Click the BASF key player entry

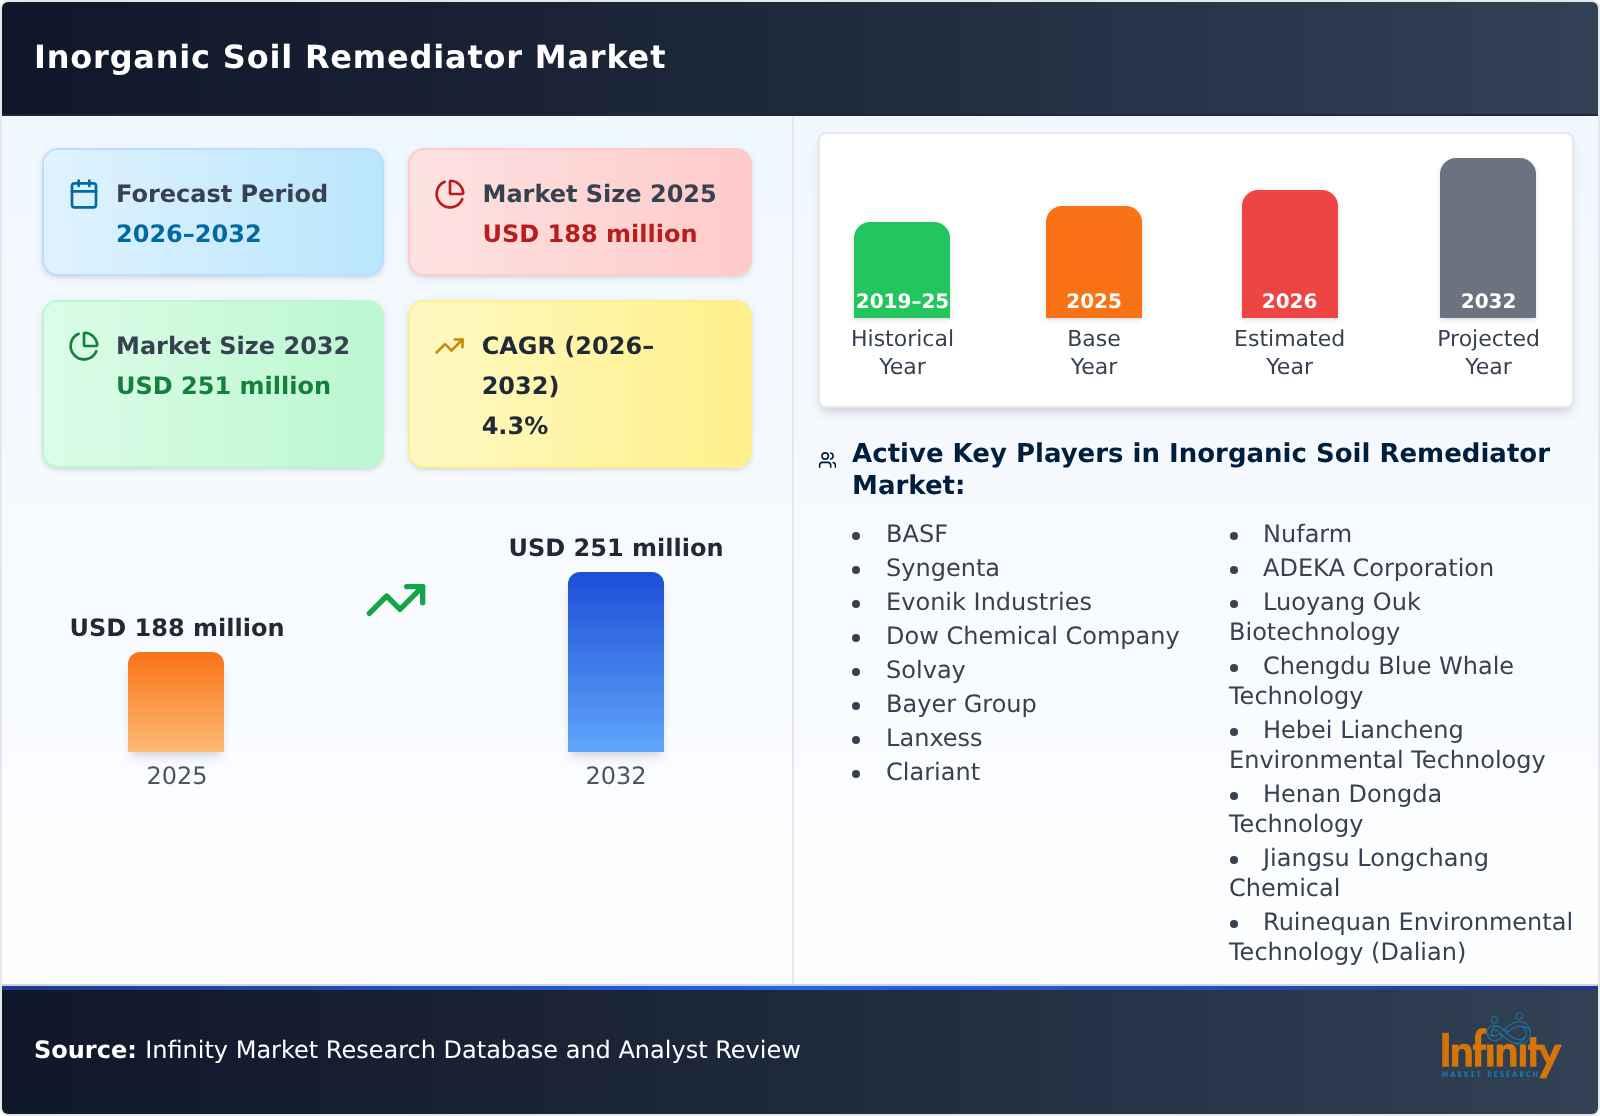click(x=915, y=534)
